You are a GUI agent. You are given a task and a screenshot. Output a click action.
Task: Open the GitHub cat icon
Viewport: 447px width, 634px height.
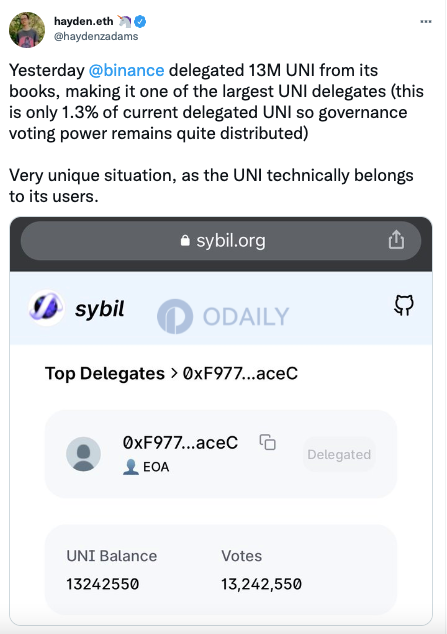click(403, 305)
